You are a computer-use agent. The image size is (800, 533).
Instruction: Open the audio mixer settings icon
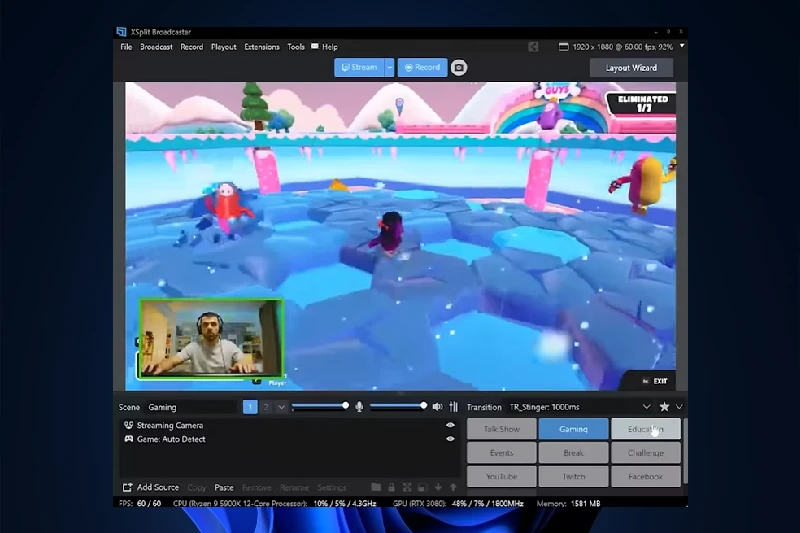(x=452, y=407)
